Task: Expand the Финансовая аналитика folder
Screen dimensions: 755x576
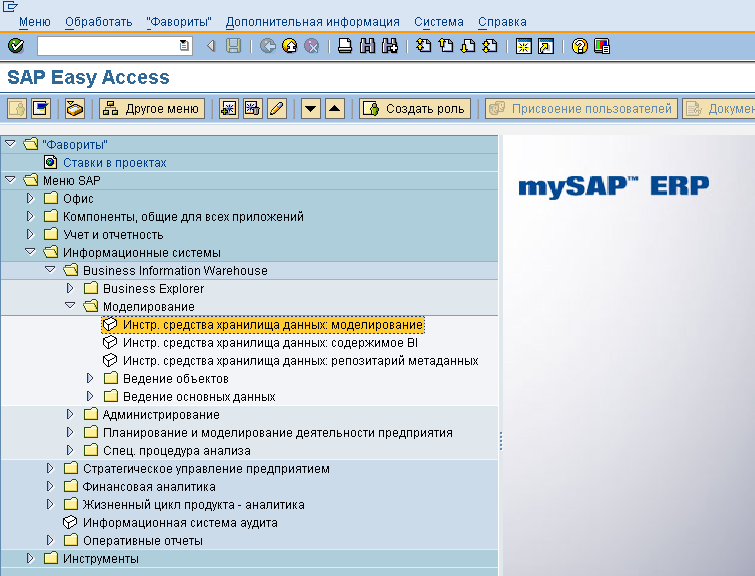Action: [50, 486]
